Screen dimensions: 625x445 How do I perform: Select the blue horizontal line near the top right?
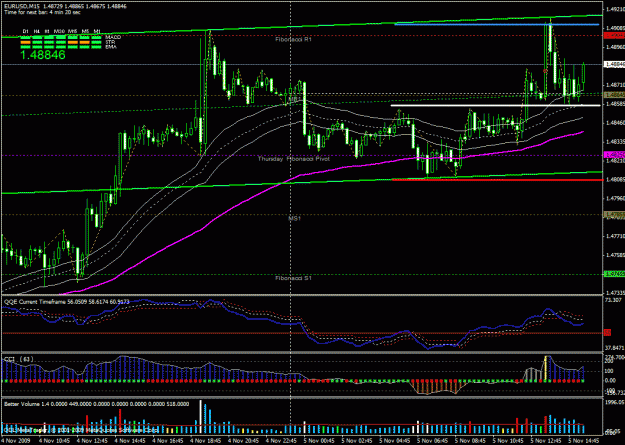497,24
